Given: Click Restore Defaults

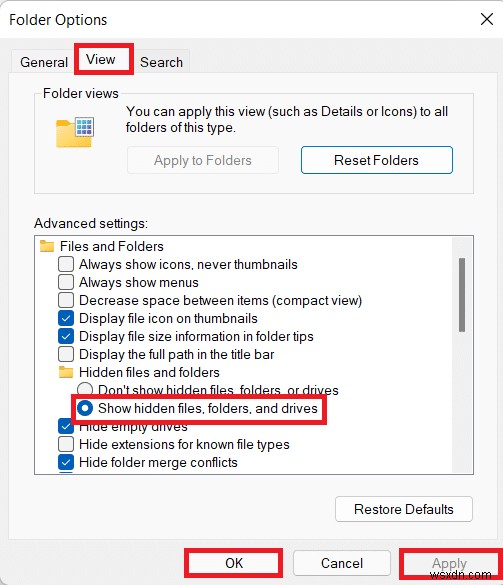Looking at the screenshot, I should [x=404, y=509].
